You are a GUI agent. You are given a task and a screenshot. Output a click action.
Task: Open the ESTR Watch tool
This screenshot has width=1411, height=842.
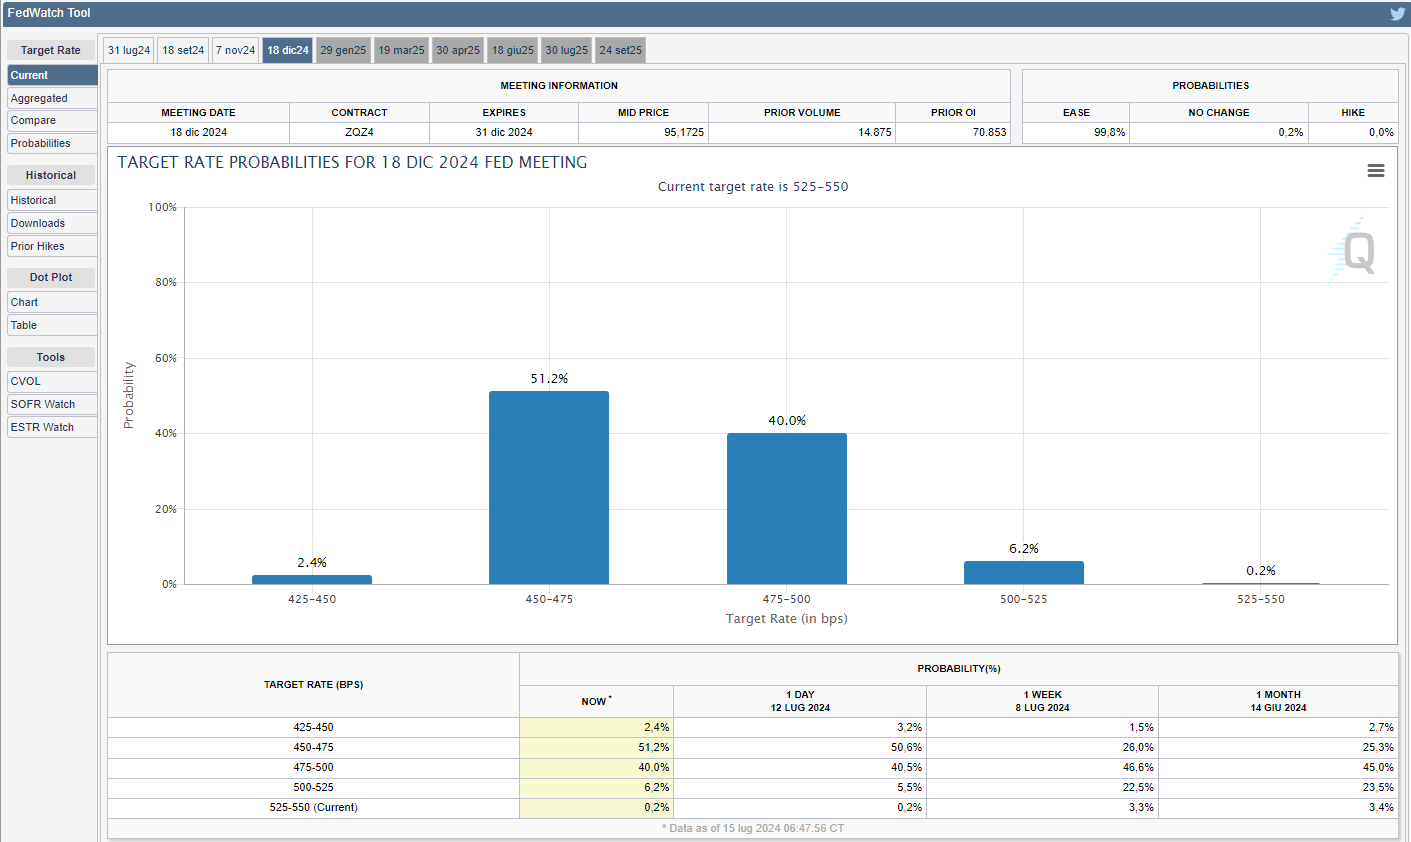pos(52,427)
